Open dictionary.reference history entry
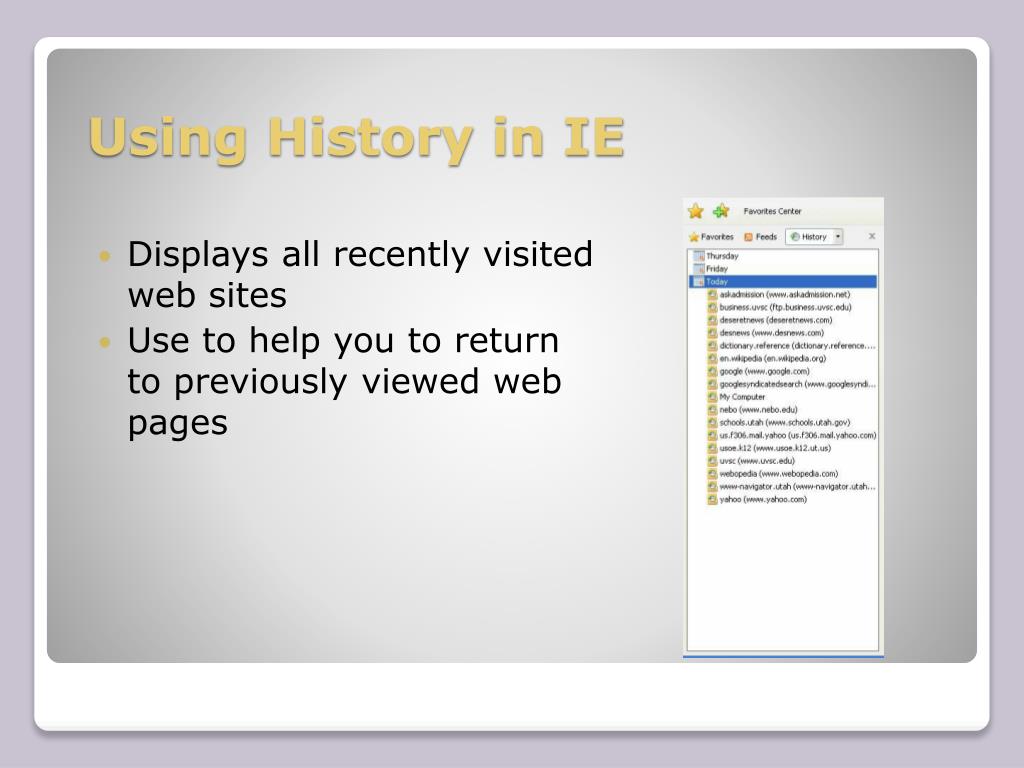The image size is (1024, 768). tap(792, 345)
